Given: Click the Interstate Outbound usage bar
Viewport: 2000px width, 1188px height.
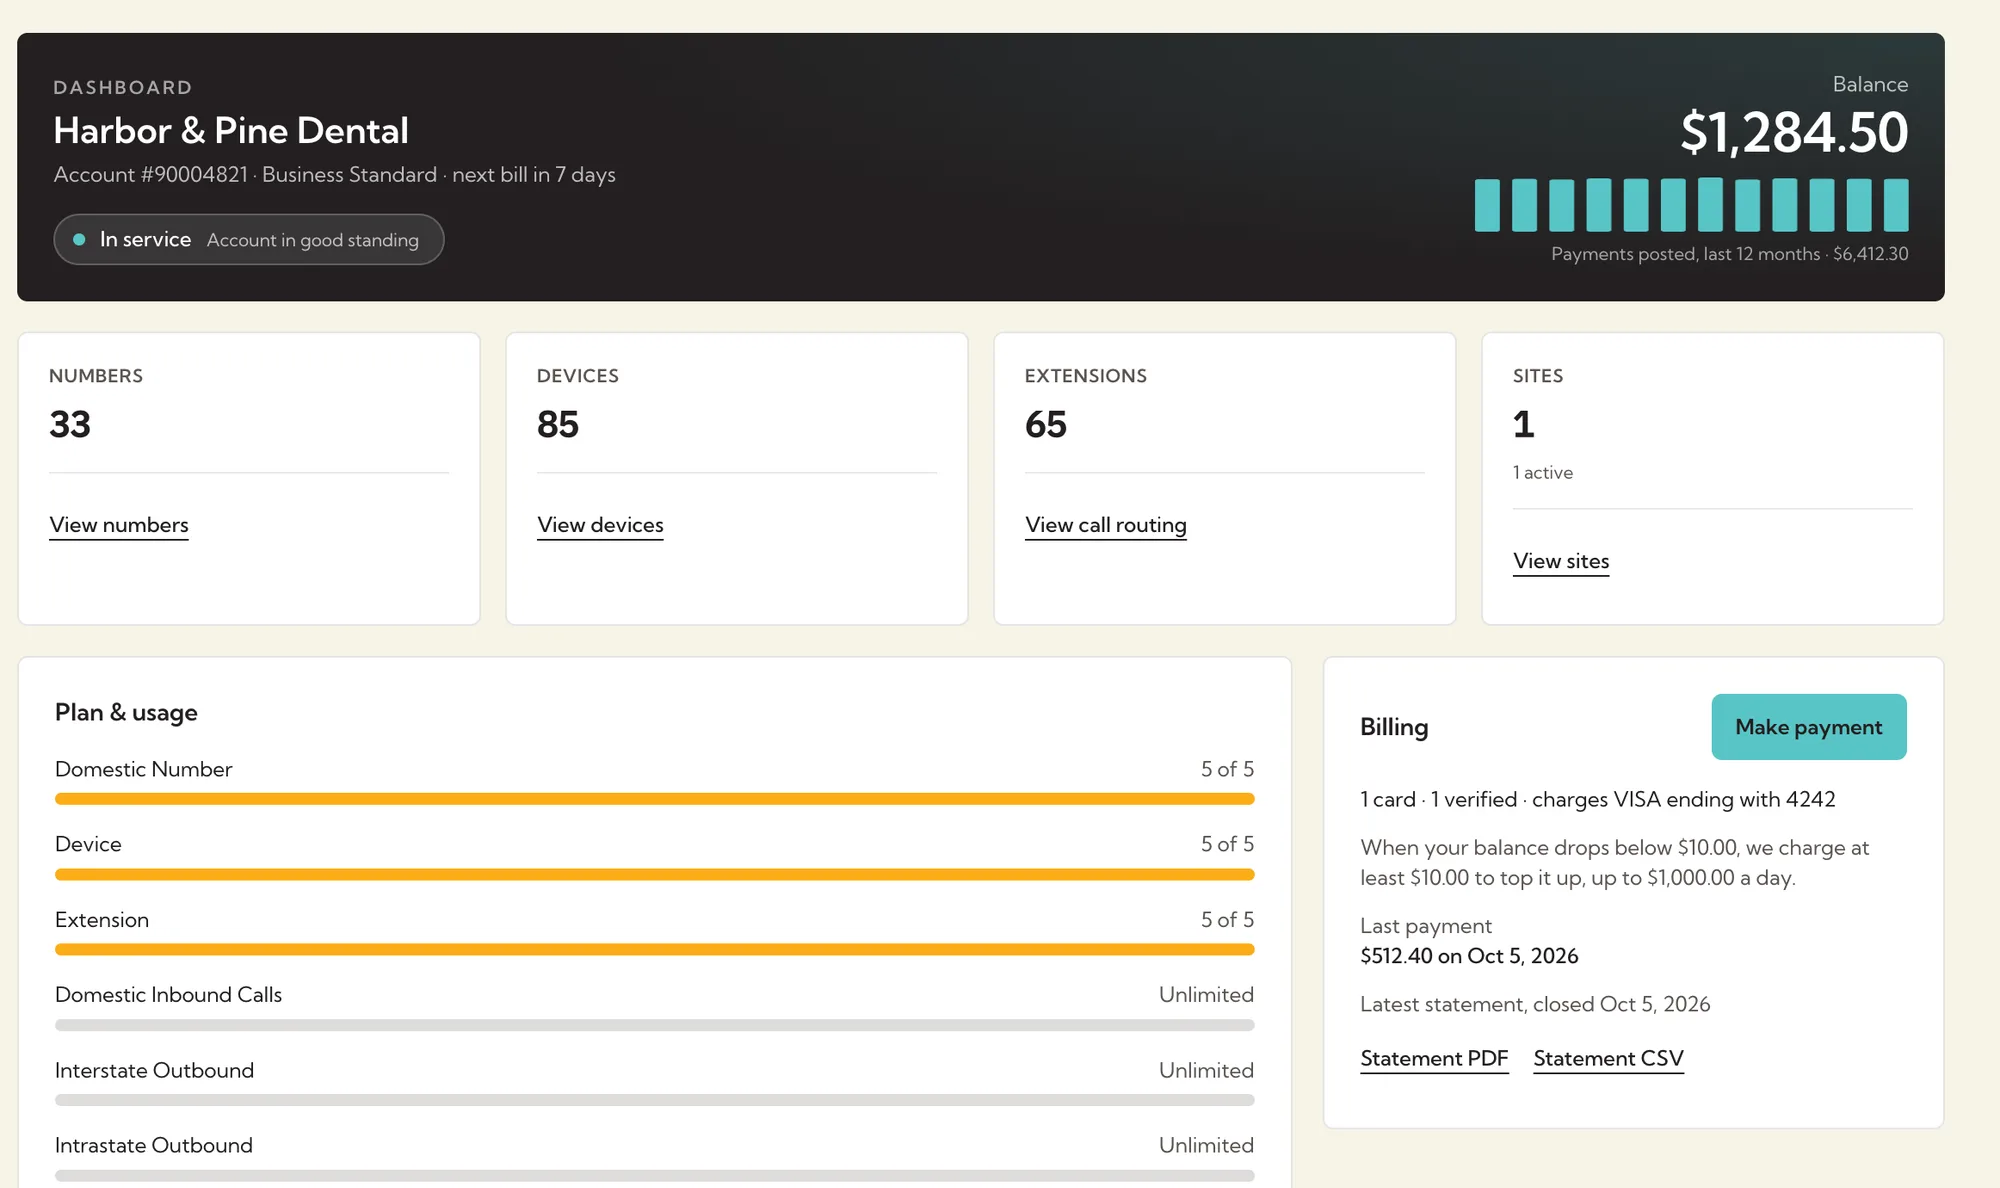Looking at the screenshot, I should point(654,1100).
